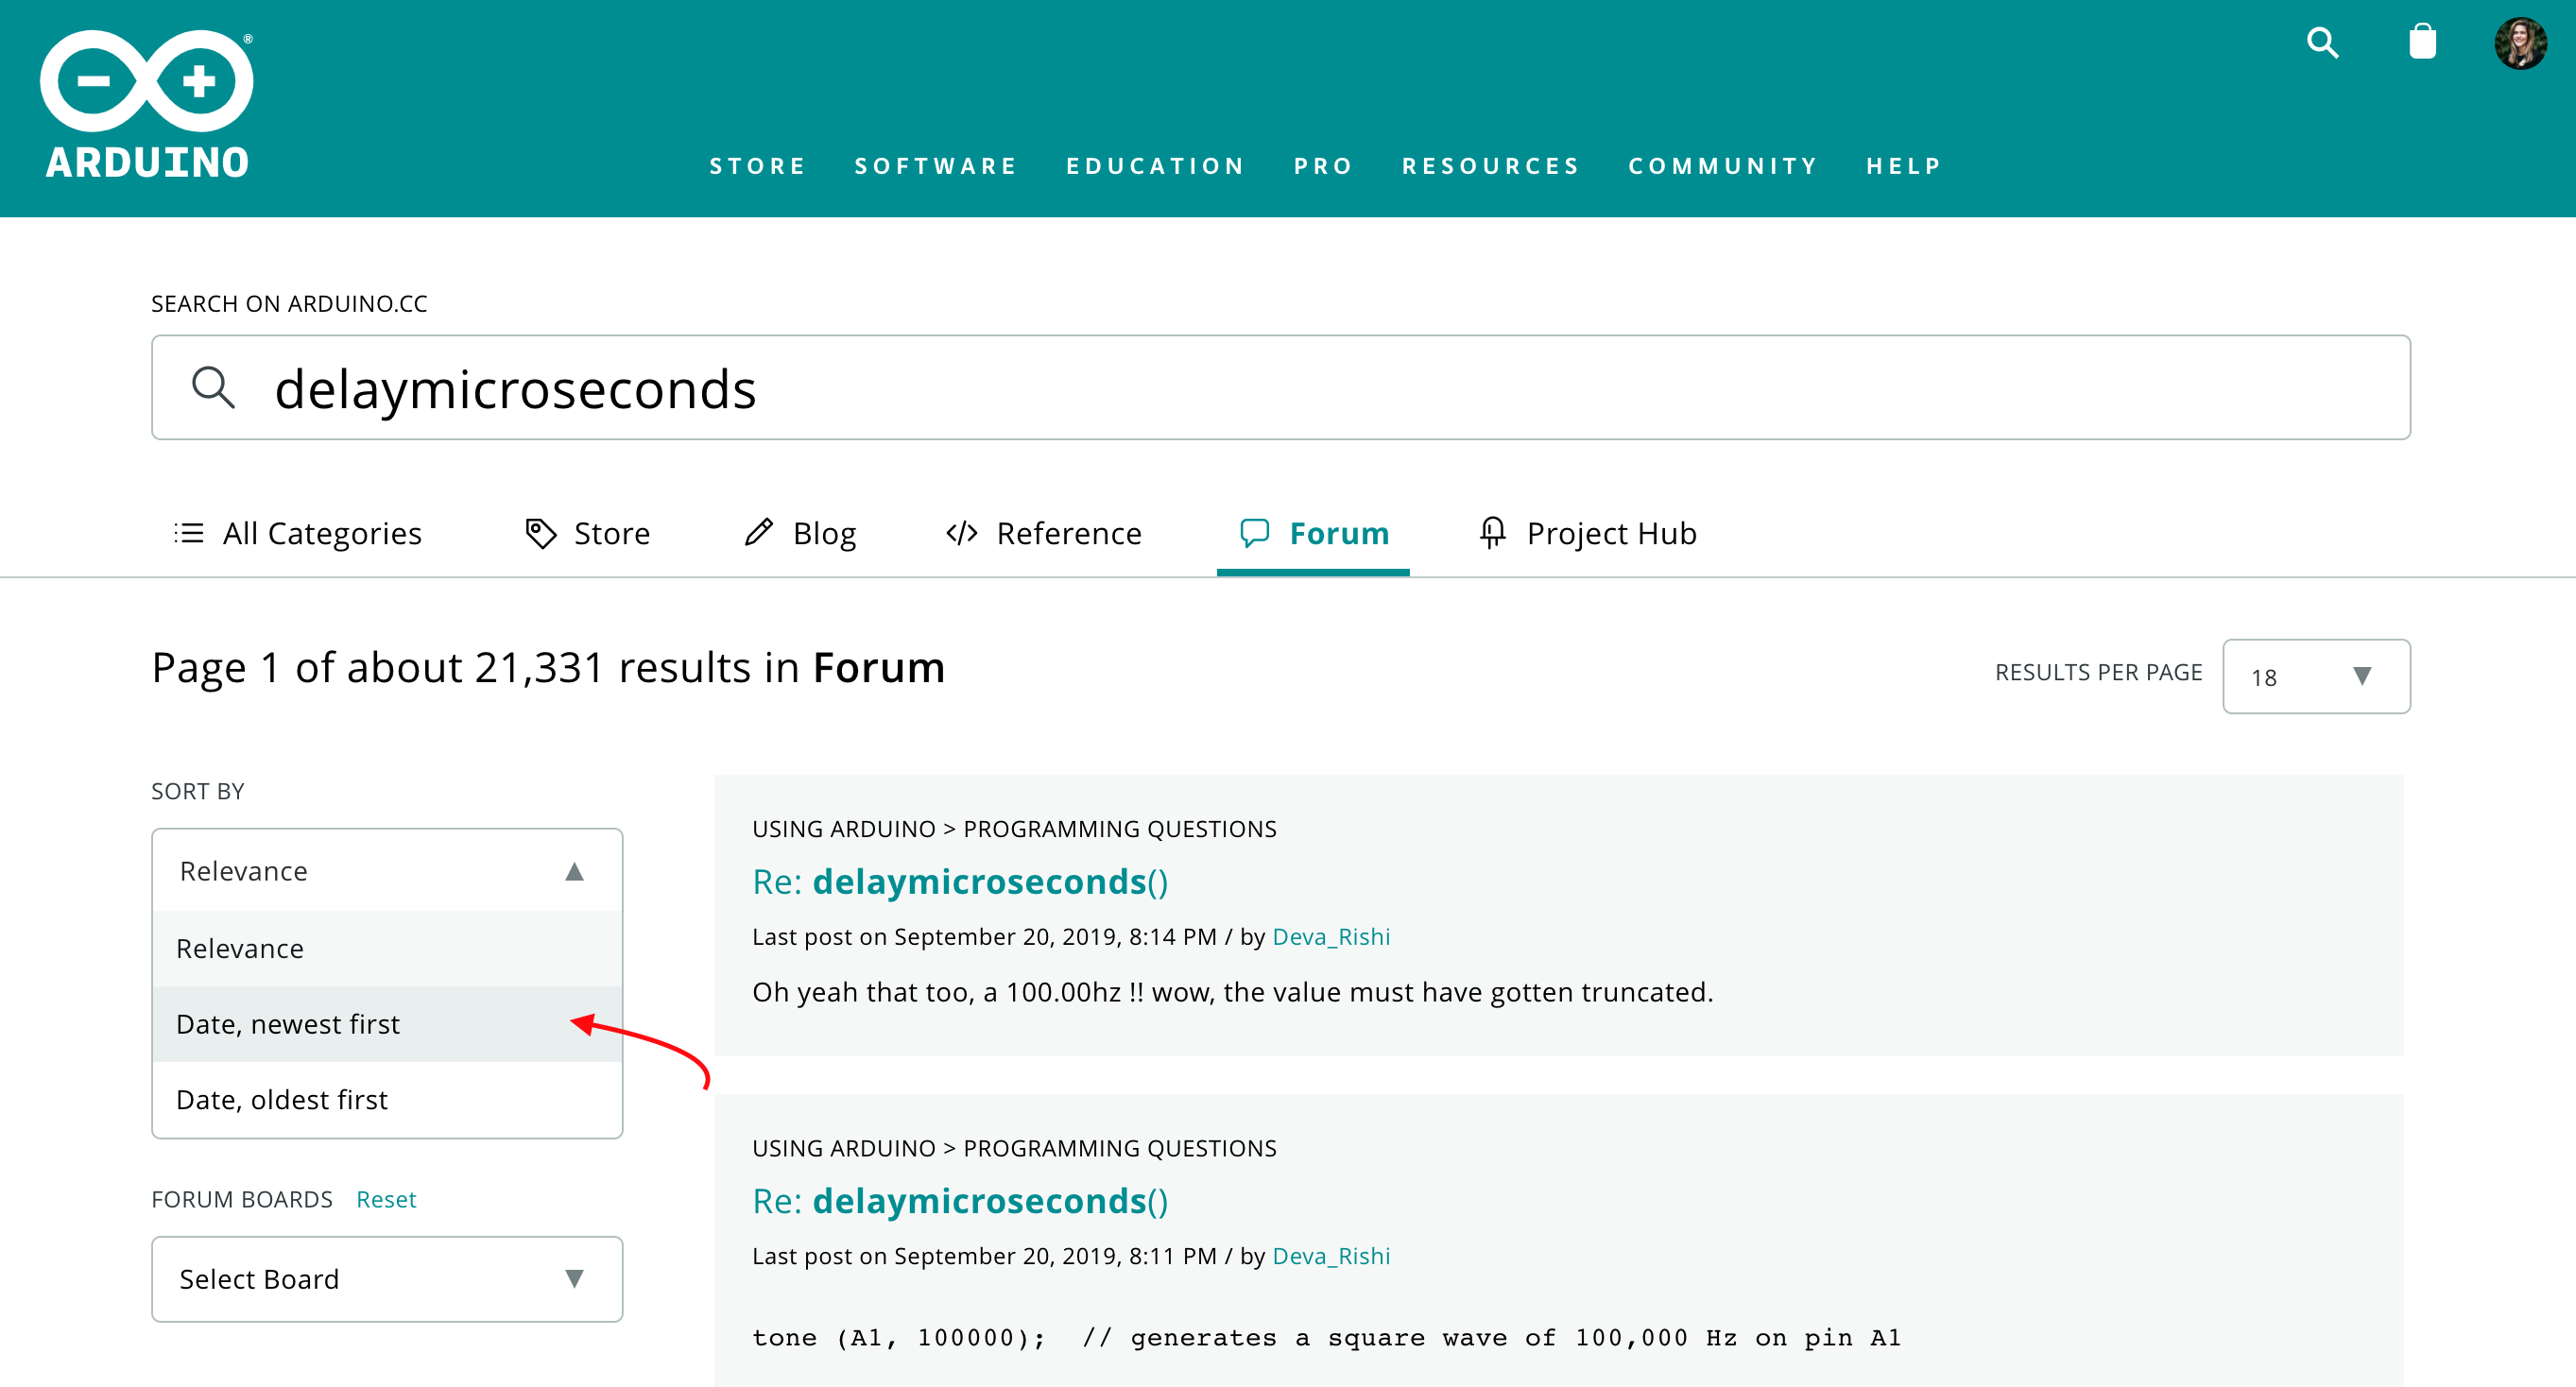Open the RESOURCES menu
Viewport: 2576px width, 1387px height.
pyautogui.click(x=1491, y=166)
